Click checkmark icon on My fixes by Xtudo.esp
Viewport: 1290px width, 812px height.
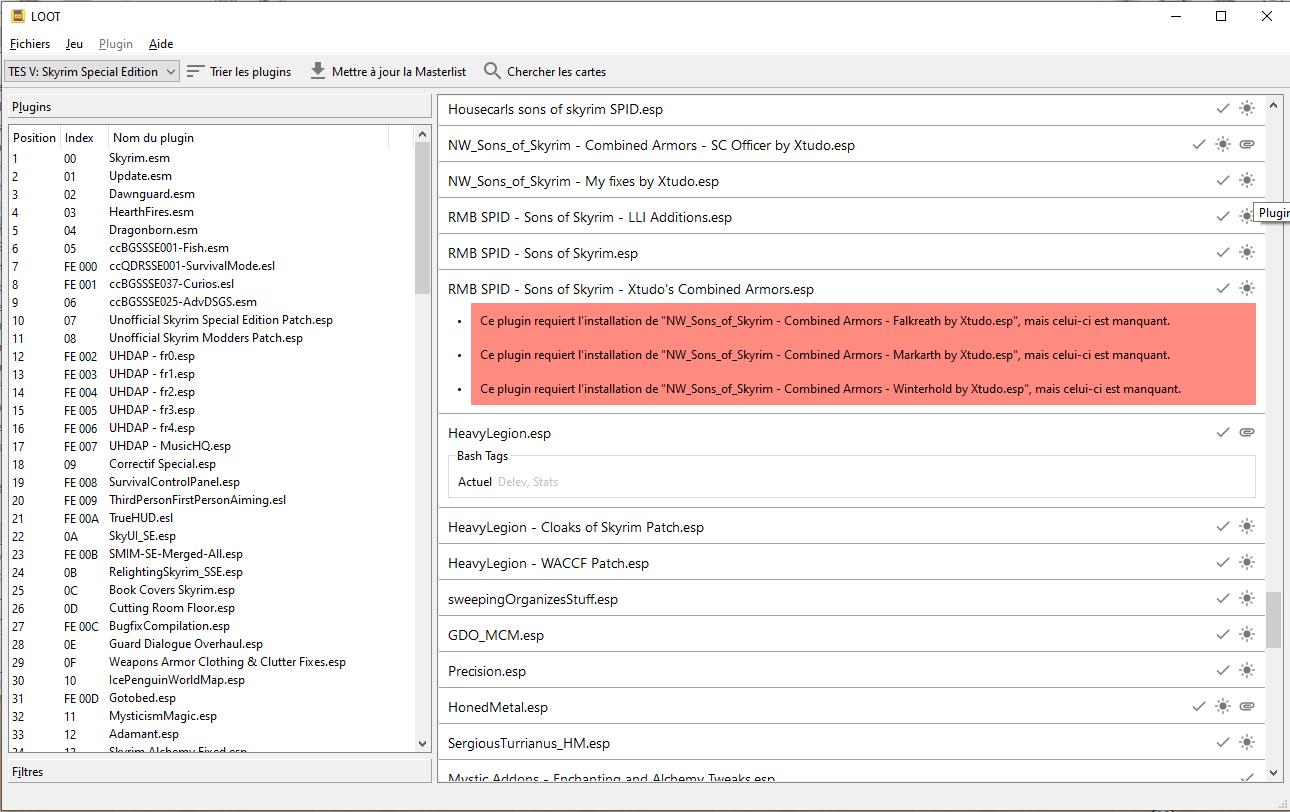[1222, 180]
